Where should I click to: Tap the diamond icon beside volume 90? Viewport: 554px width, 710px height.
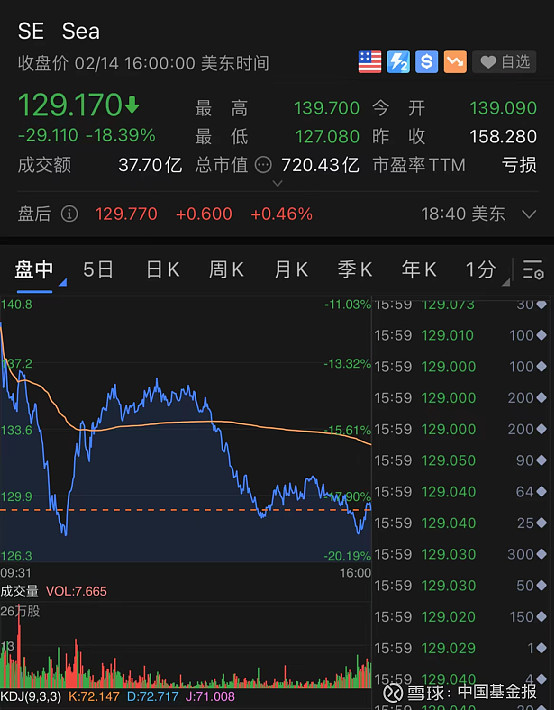click(x=541, y=460)
